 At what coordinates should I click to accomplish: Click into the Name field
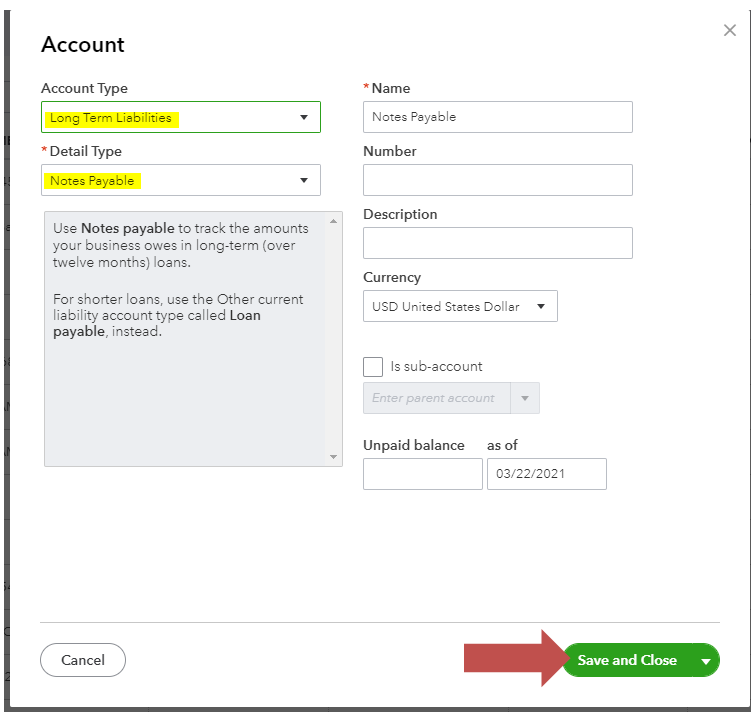pos(497,117)
